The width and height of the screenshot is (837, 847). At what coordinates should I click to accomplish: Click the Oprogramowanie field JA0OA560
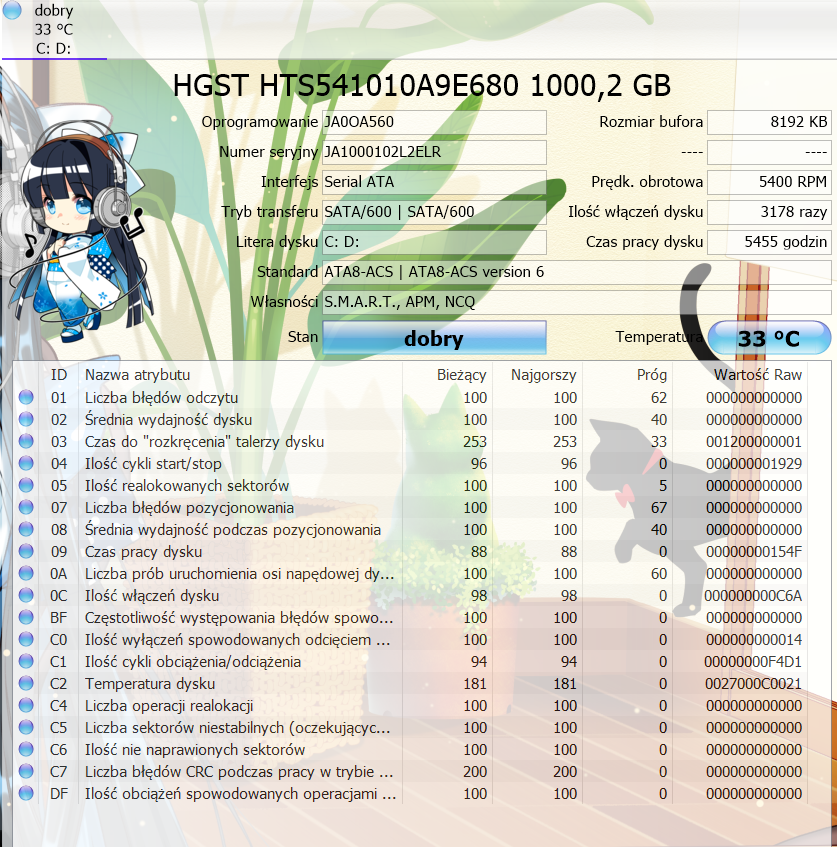point(434,122)
